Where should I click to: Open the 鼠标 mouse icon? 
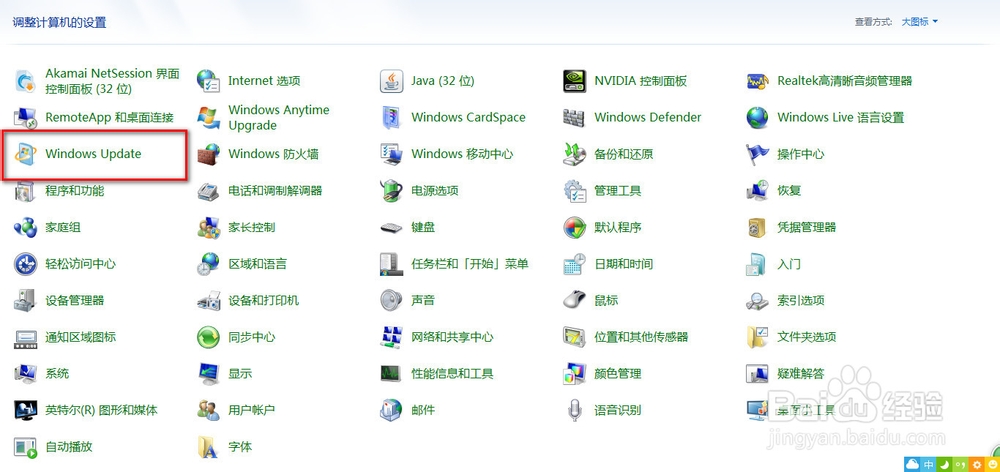[x=575, y=300]
